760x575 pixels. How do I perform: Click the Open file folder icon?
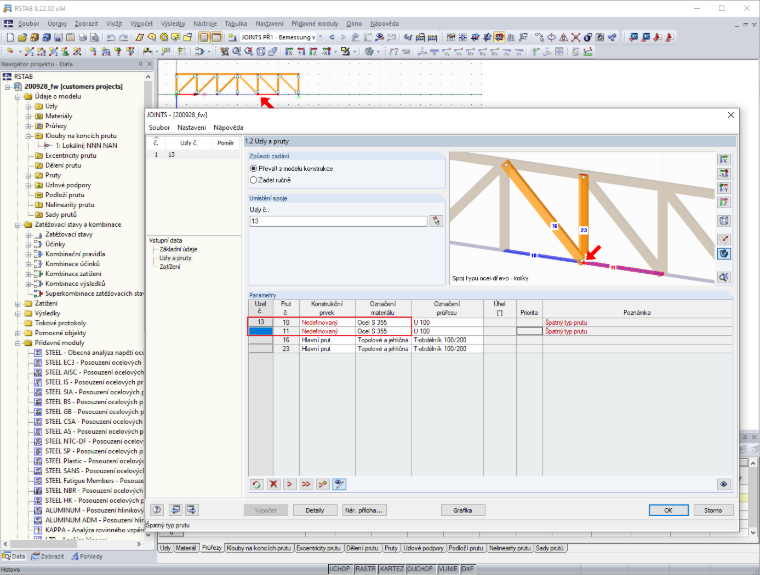pos(22,37)
